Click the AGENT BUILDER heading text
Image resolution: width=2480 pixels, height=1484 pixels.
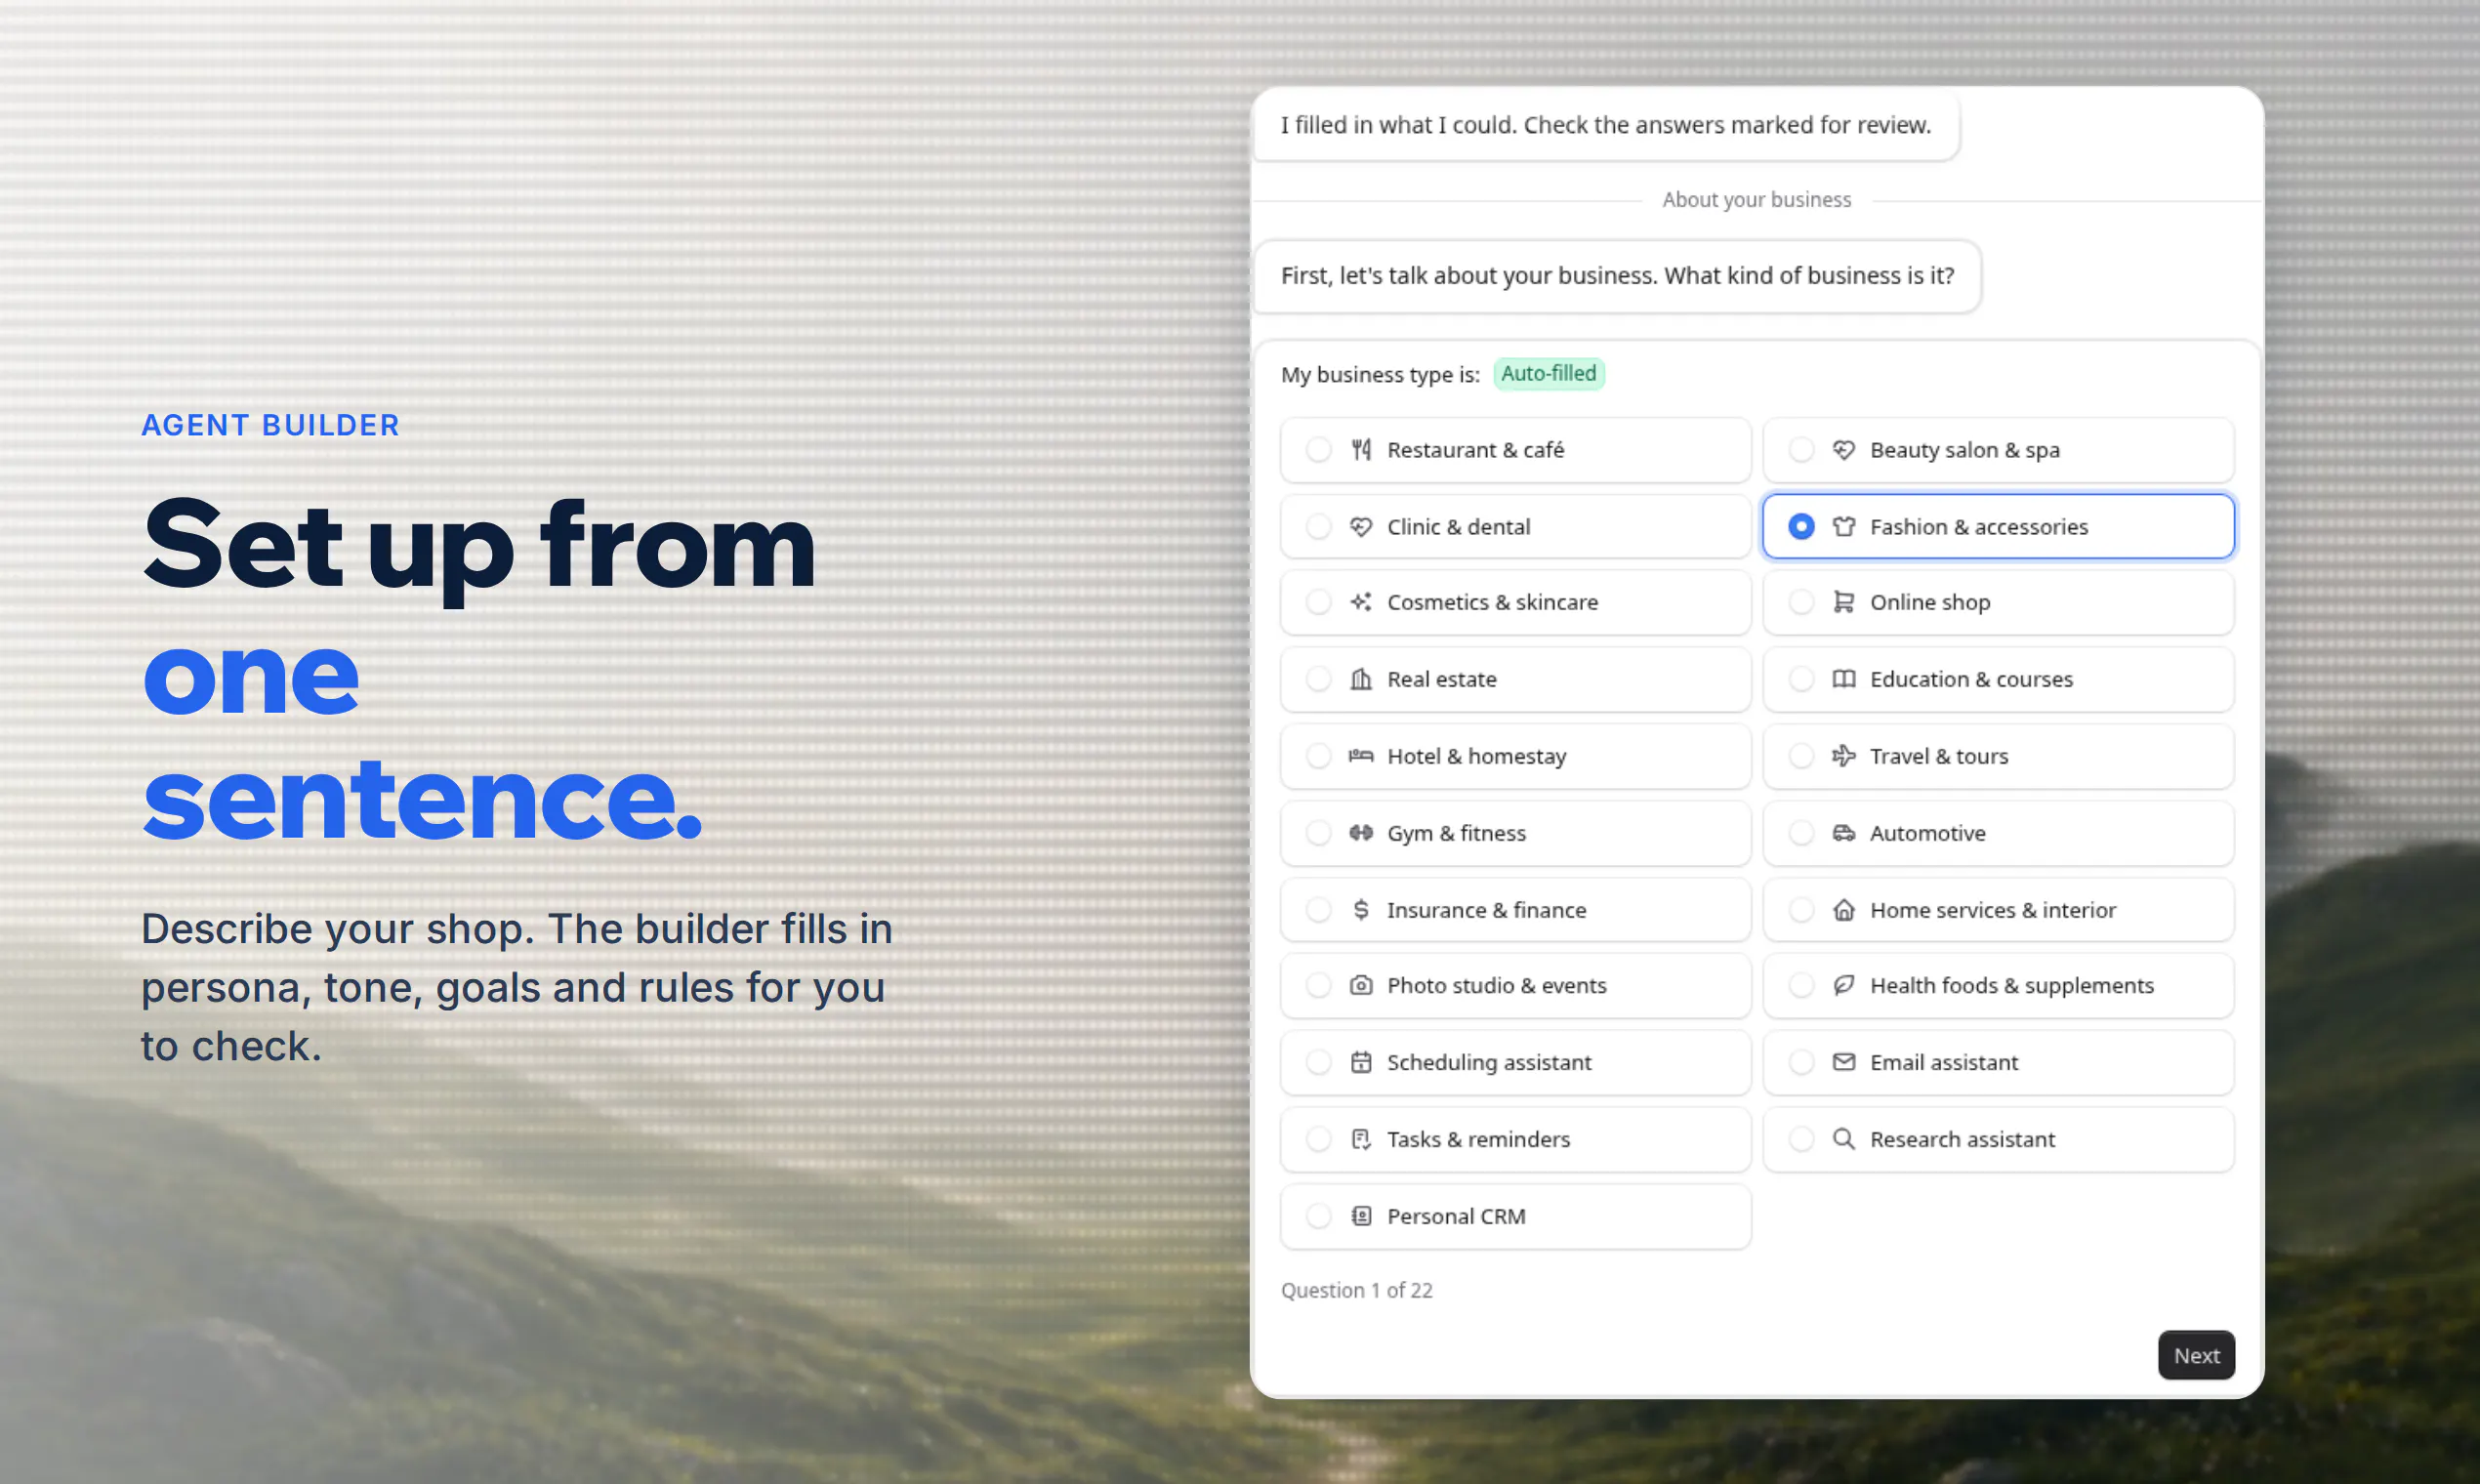pyautogui.click(x=270, y=425)
